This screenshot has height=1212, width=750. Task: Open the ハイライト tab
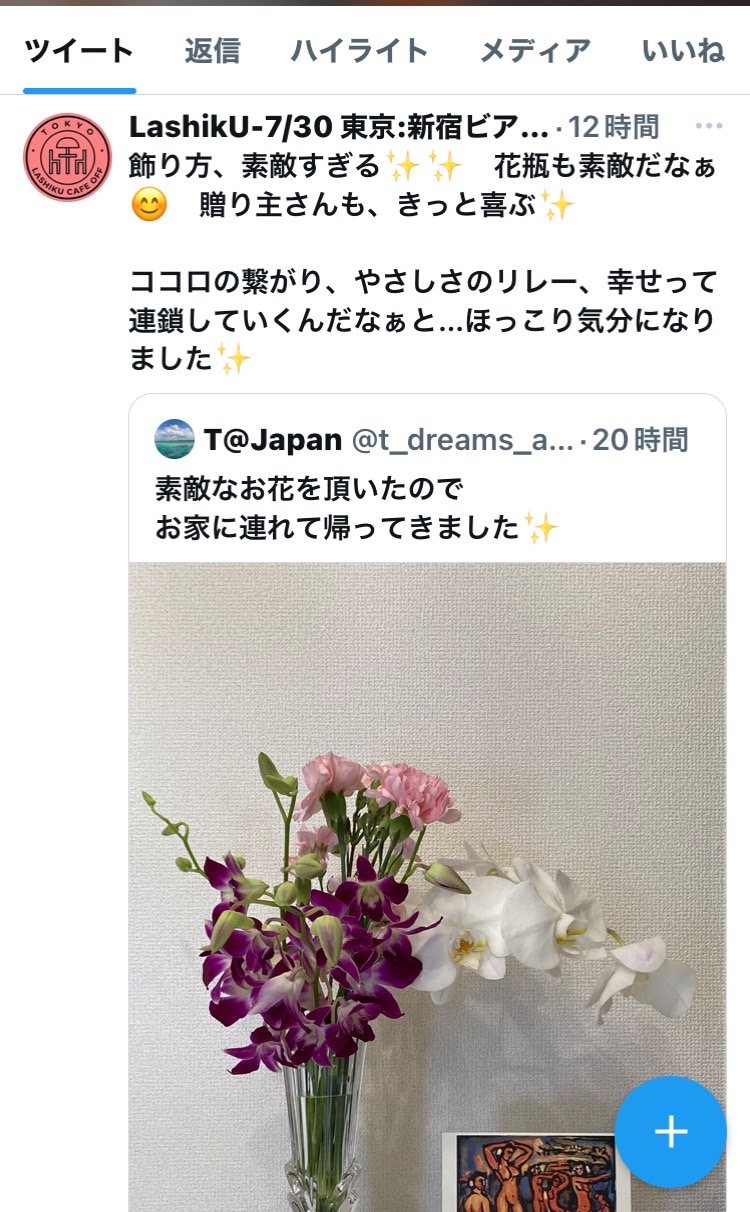[x=359, y=50]
